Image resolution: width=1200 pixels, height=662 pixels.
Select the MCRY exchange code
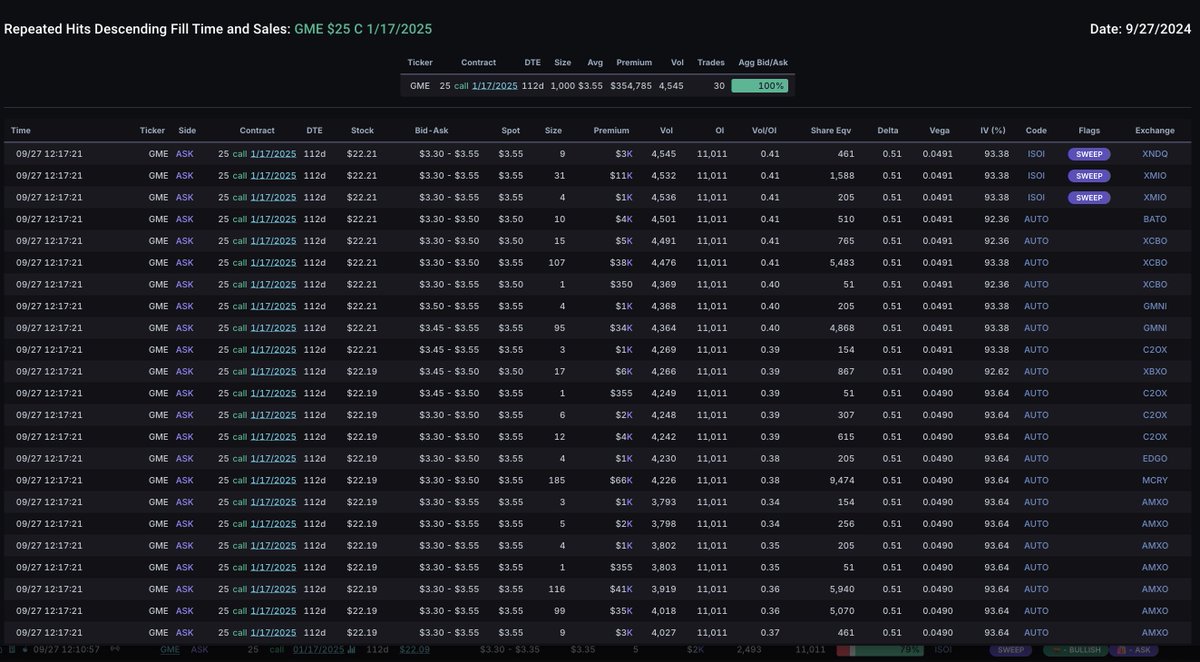[1155, 480]
